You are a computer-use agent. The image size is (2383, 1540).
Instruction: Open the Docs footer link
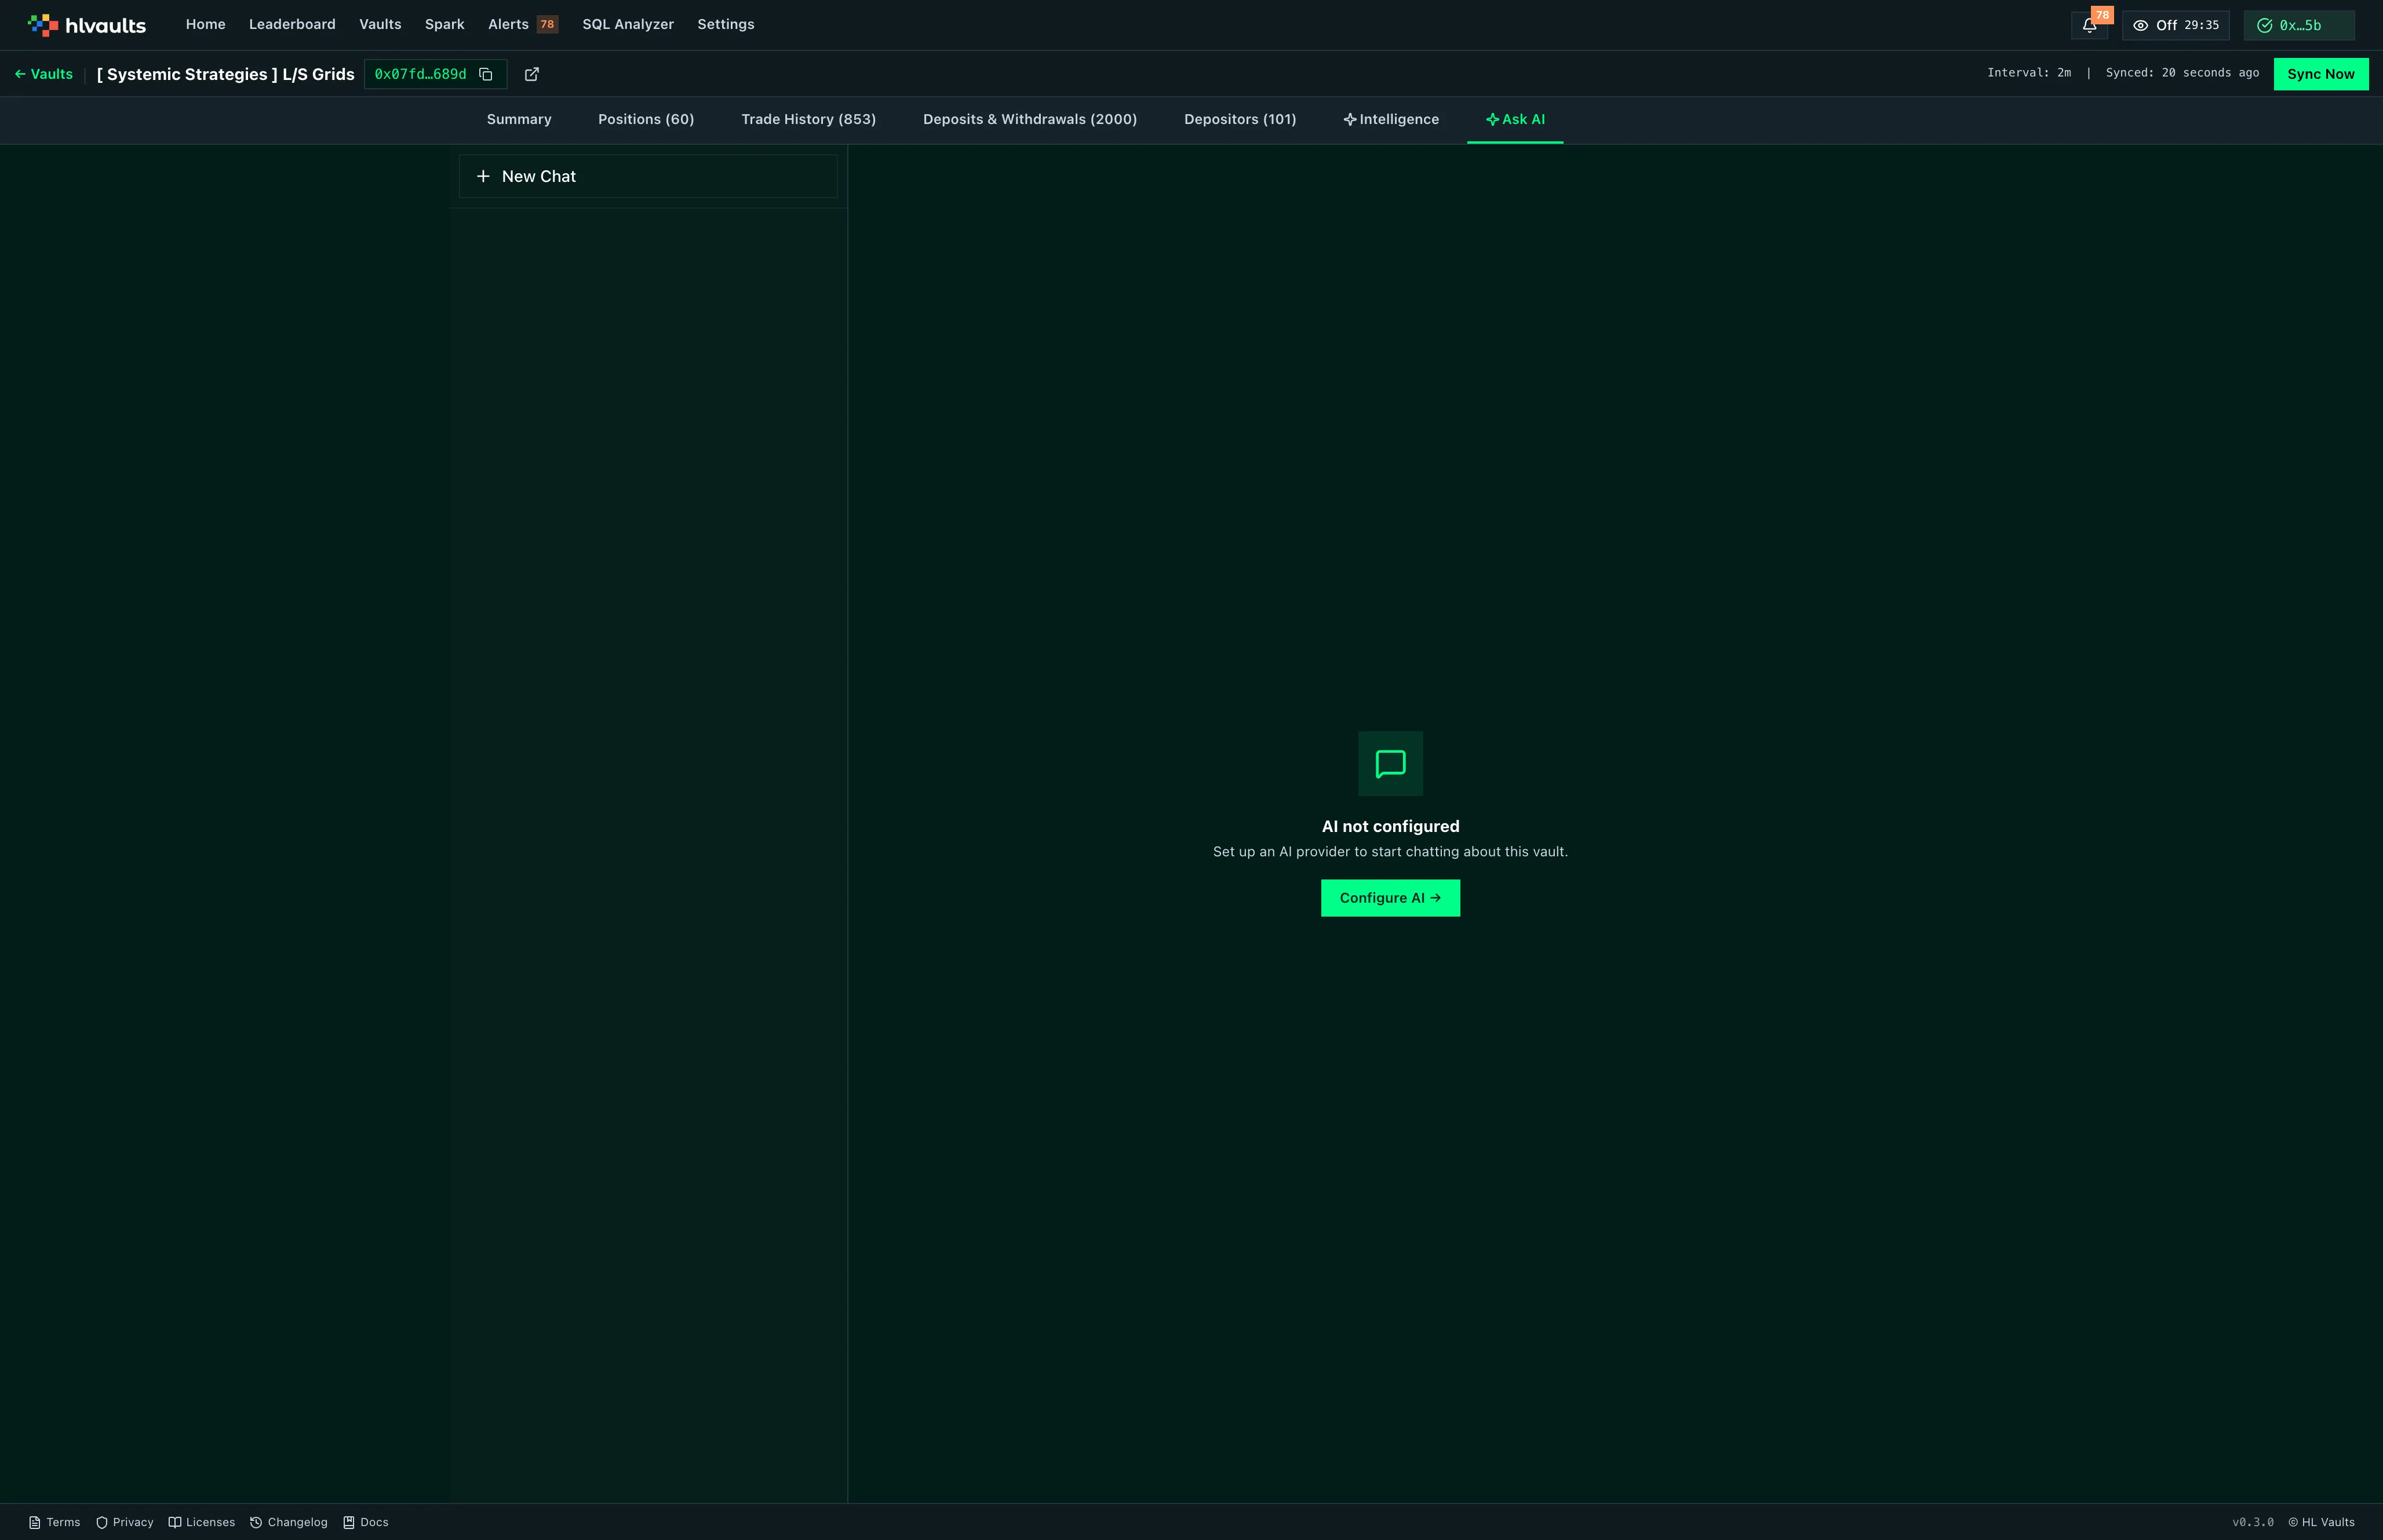[366, 1522]
